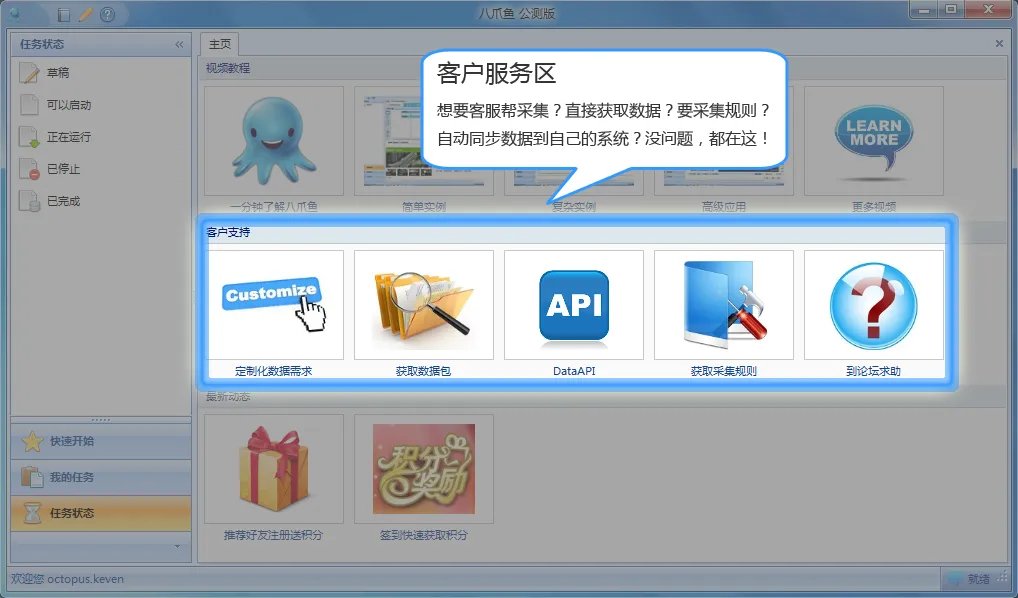Select 正在运行 task status
1018x598 pixels.
tap(68, 137)
